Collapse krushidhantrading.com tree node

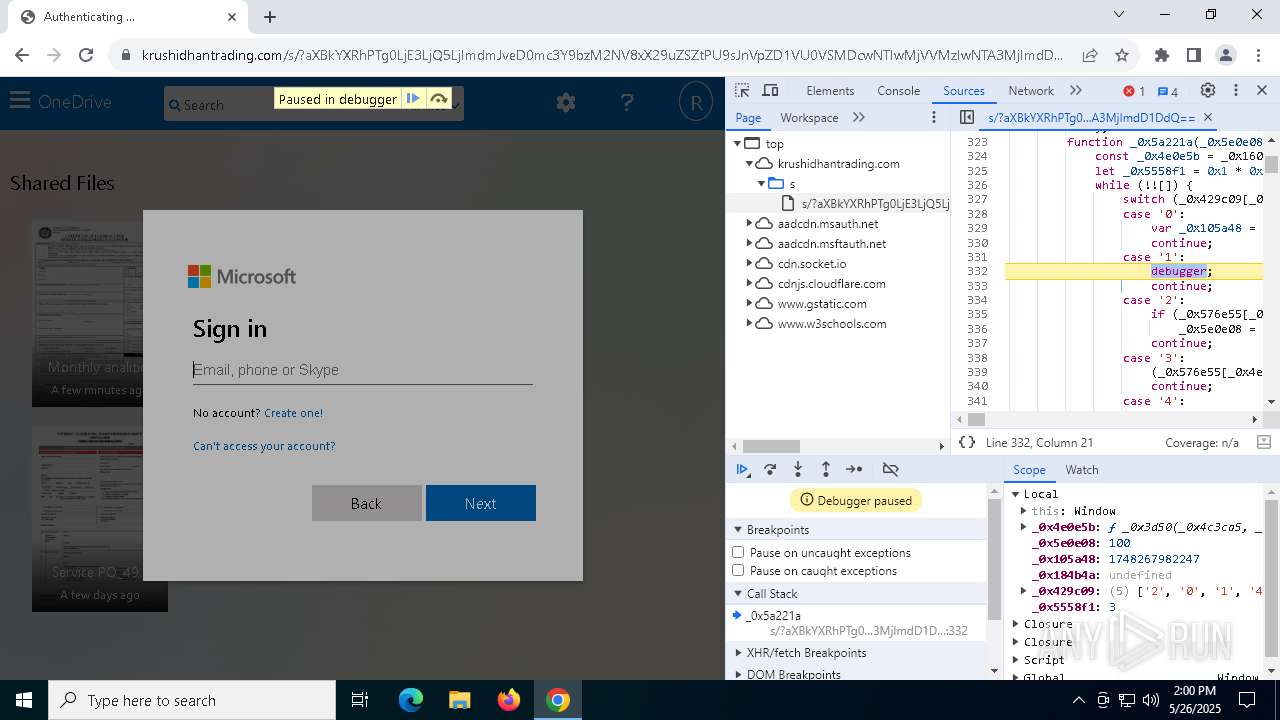pos(749,164)
